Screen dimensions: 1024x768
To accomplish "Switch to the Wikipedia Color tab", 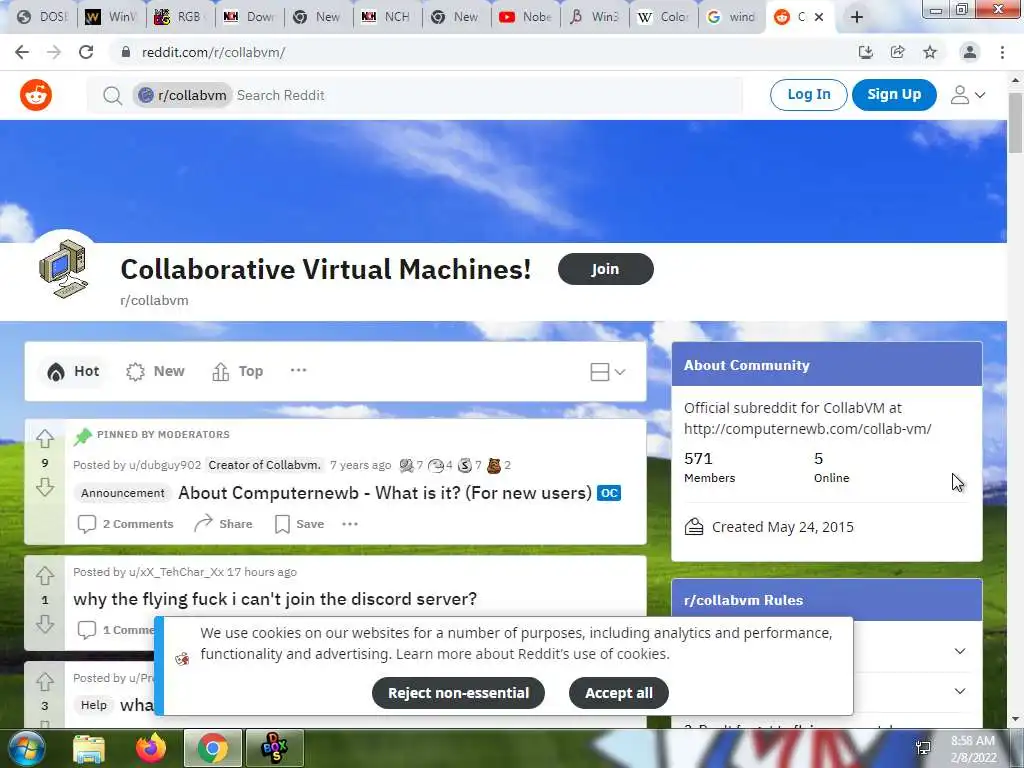I will [x=664, y=17].
